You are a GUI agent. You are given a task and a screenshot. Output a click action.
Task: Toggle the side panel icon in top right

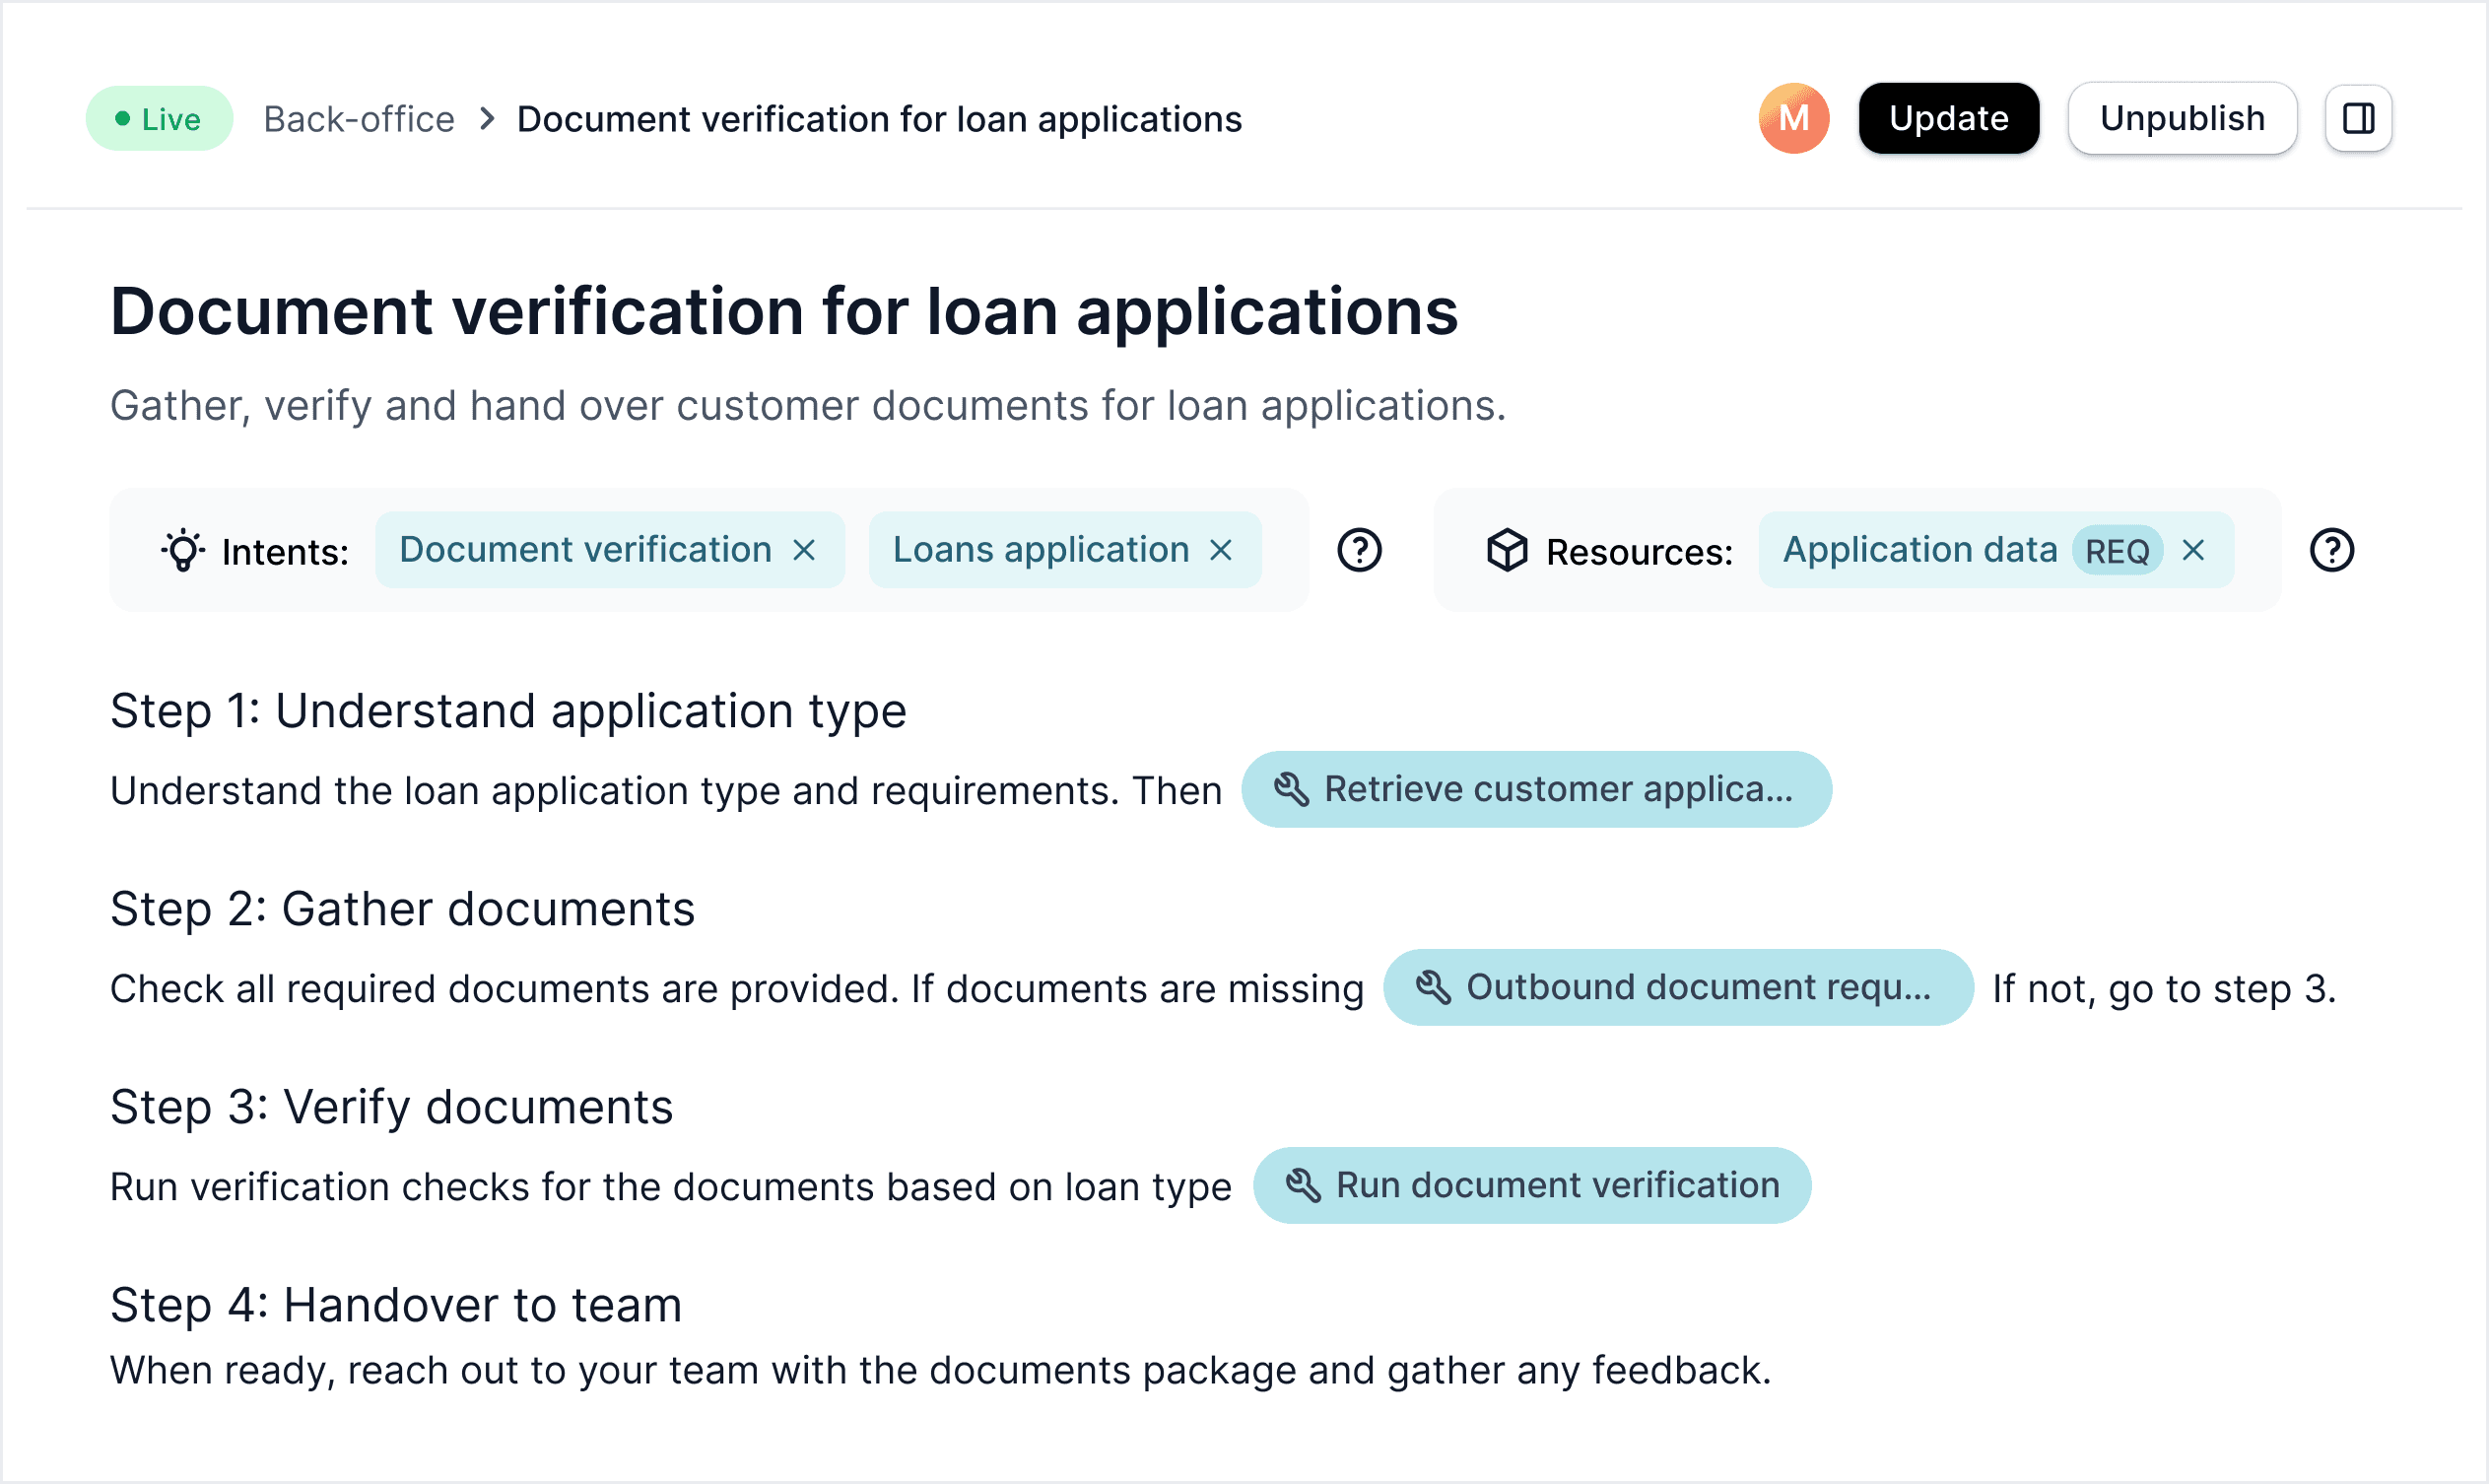click(x=2358, y=118)
